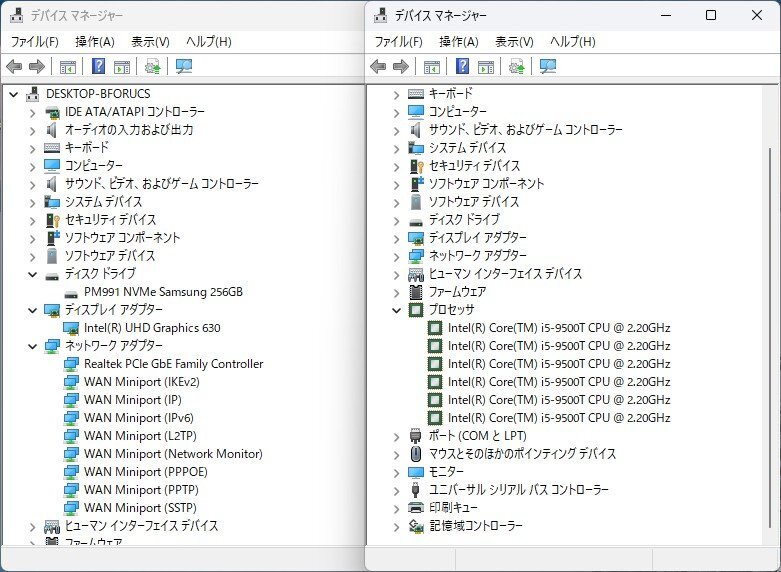Click the 記憶域コントローラー icon
The image size is (781, 572).
click(x=416, y=526)
